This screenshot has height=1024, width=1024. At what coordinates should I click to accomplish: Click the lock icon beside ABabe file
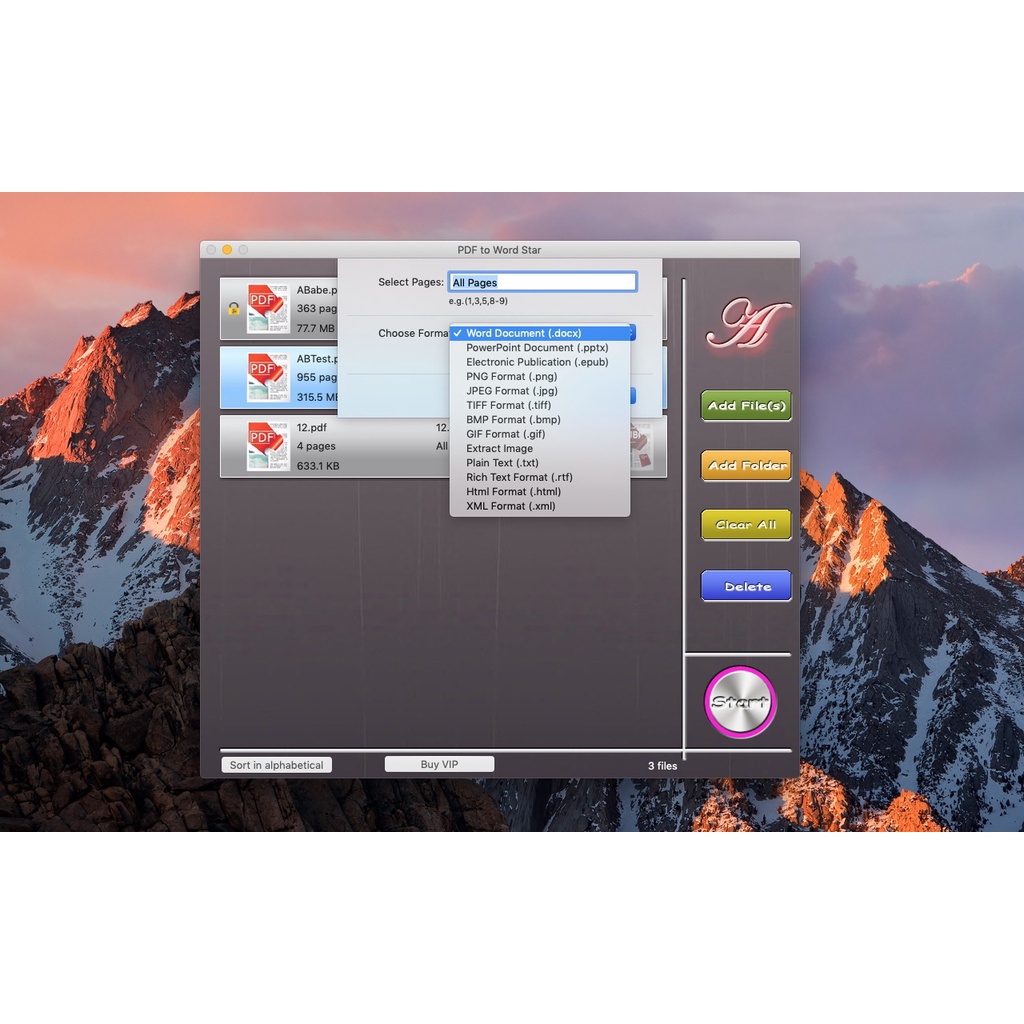(x=233, y=309)
